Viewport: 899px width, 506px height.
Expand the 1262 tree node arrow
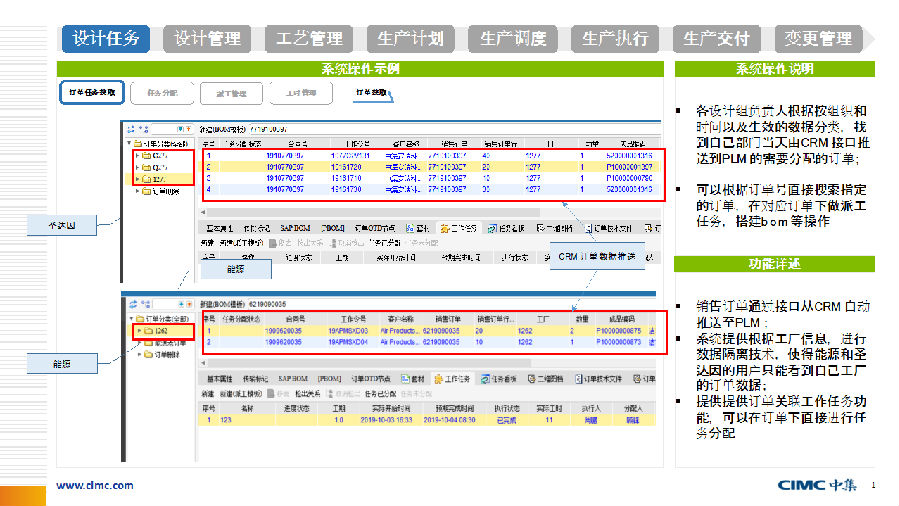[x=137, y=330]
